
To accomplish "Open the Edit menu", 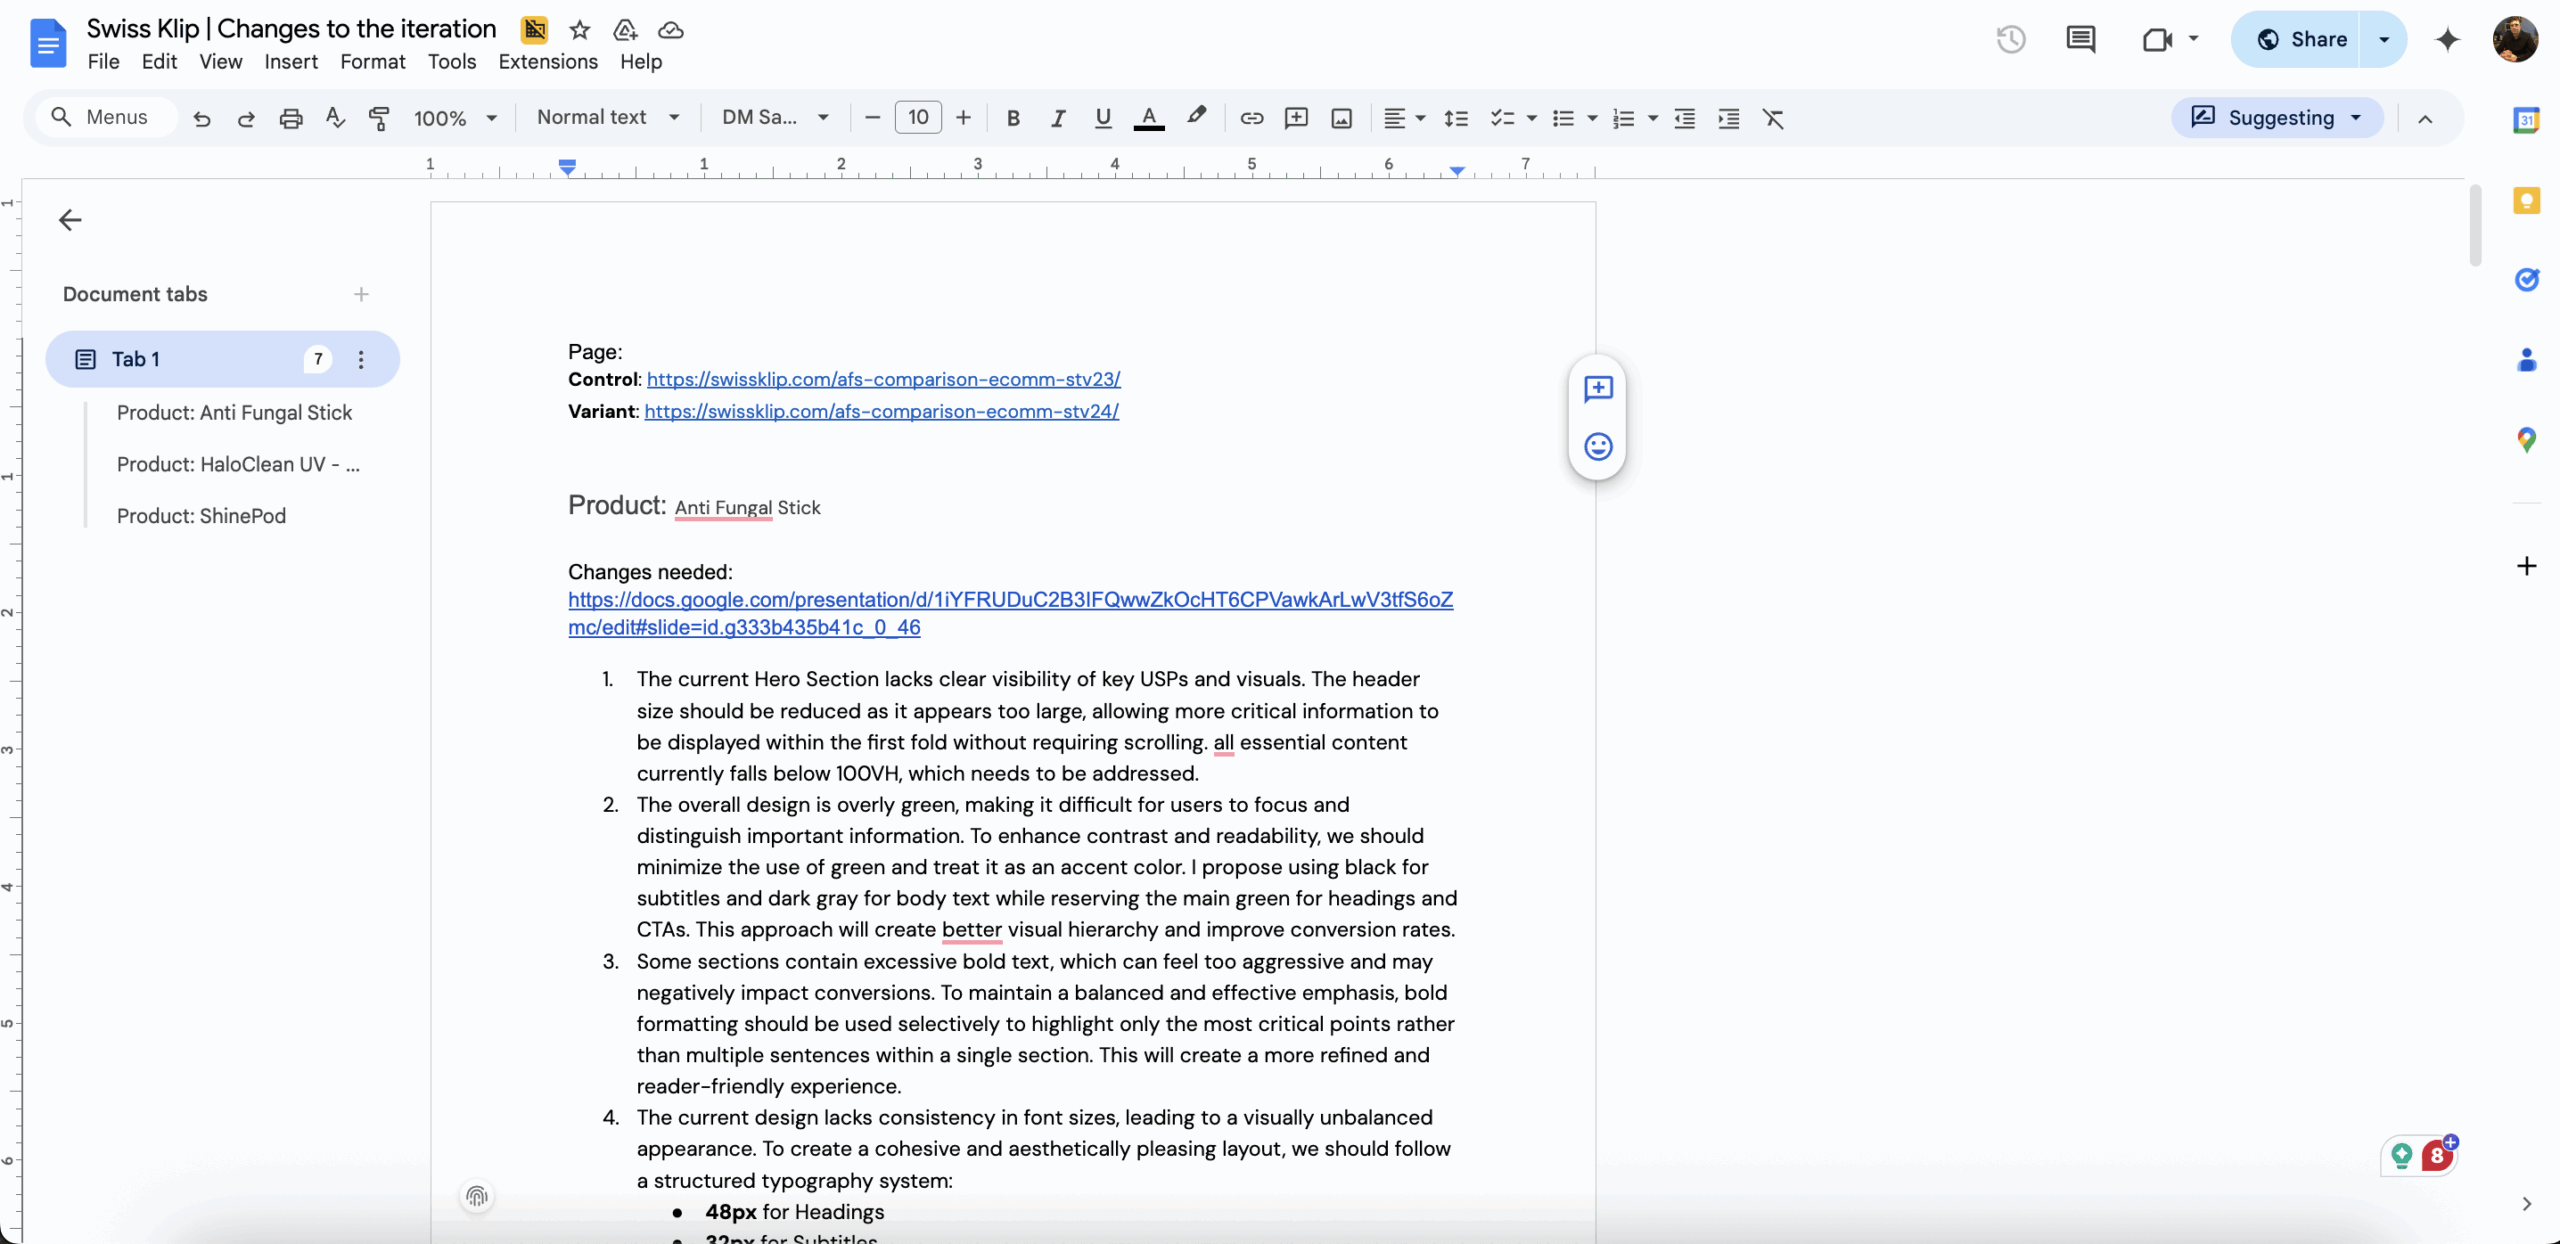I will [x=159, y=61].
